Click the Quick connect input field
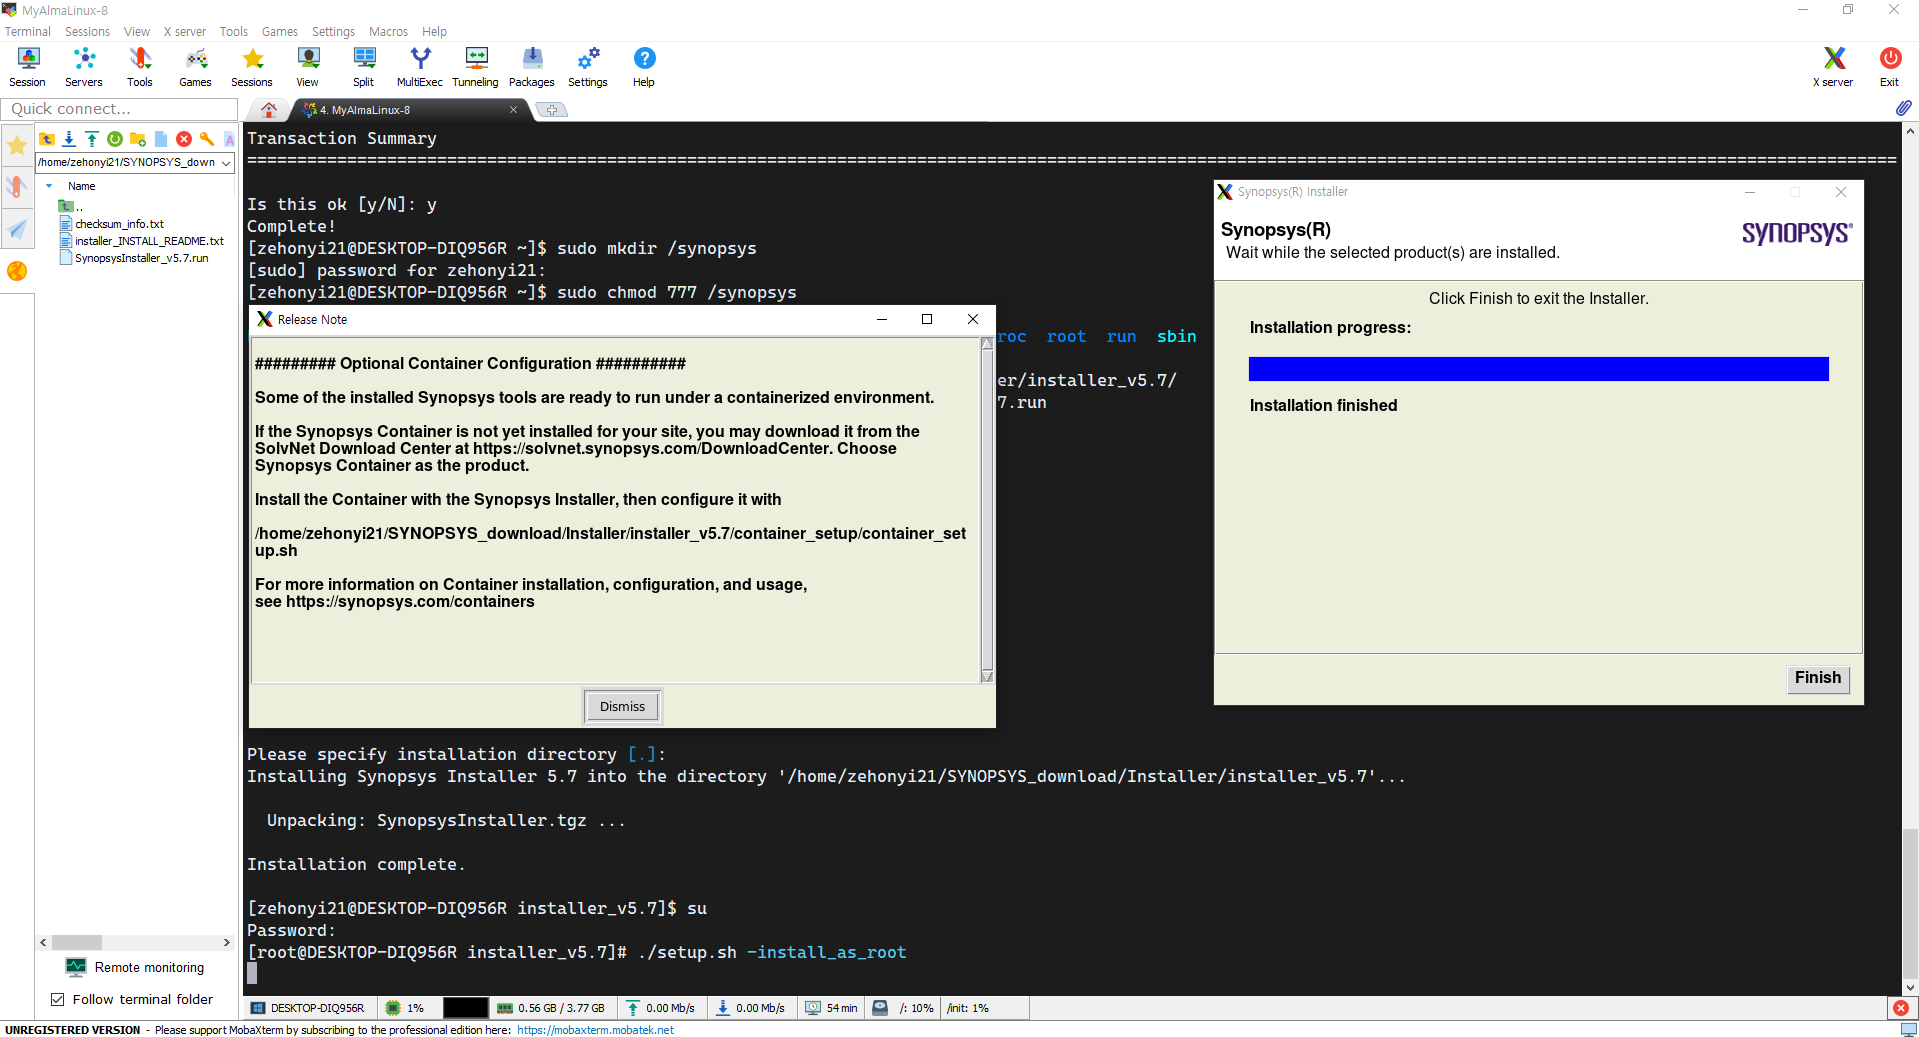This screenshot has width=1919, height=1037. coord(119,109)
